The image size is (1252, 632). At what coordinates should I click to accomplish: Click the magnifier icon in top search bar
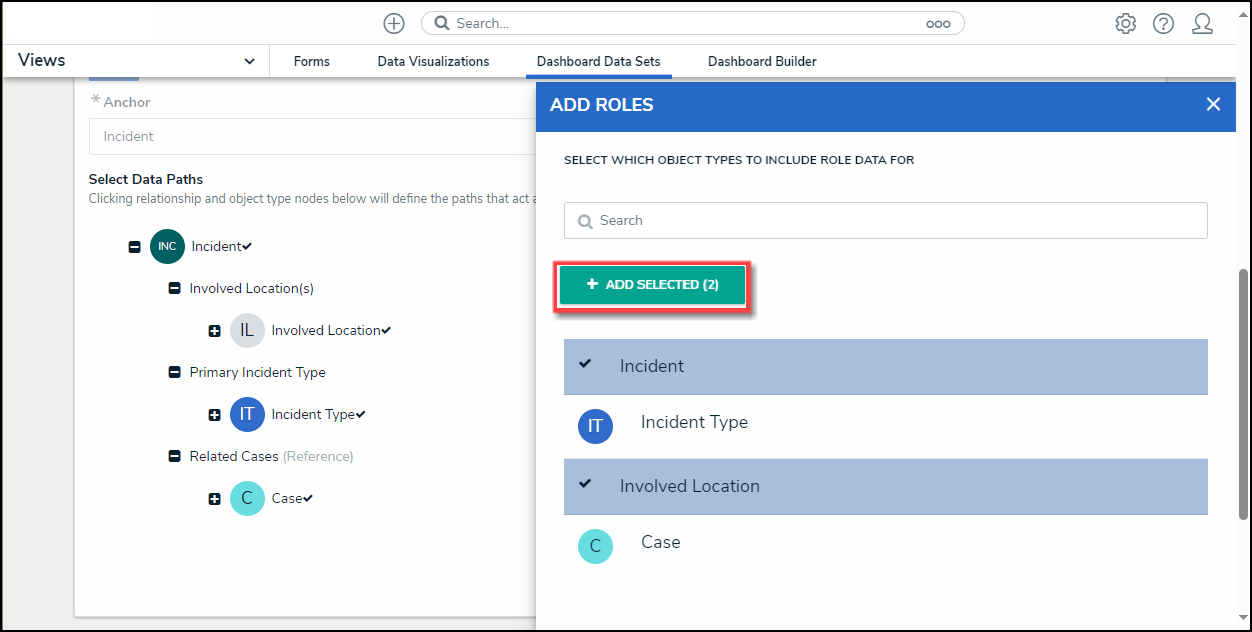pyautogui.click(x=442, y=23)
